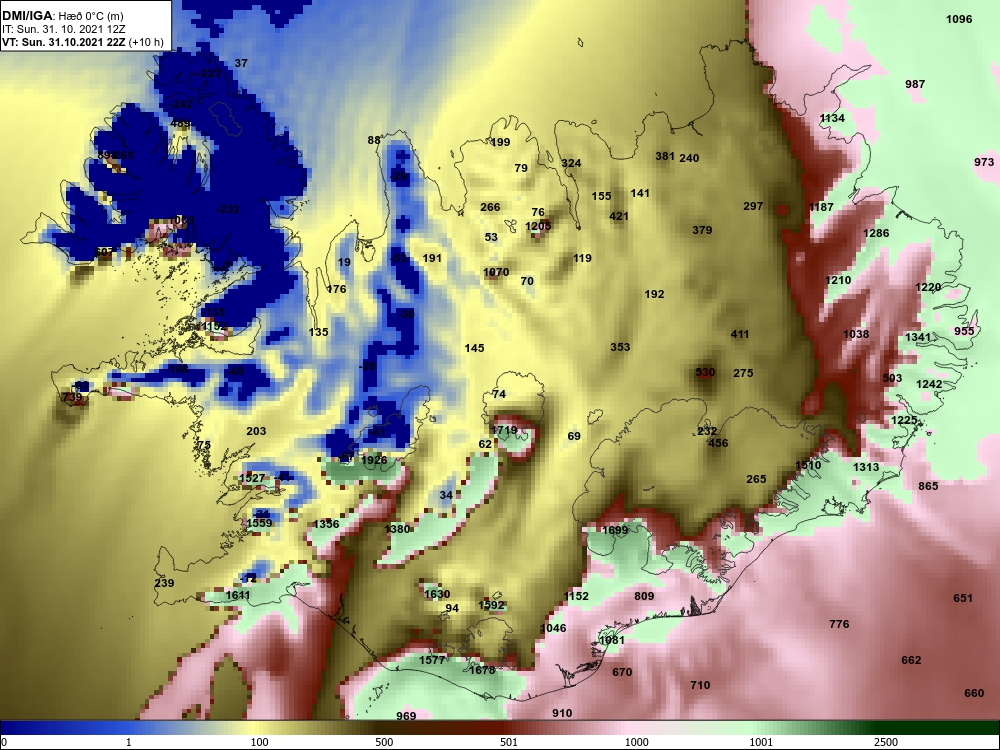
Task: Click the map value '145'
Action: tap(474, 348)
